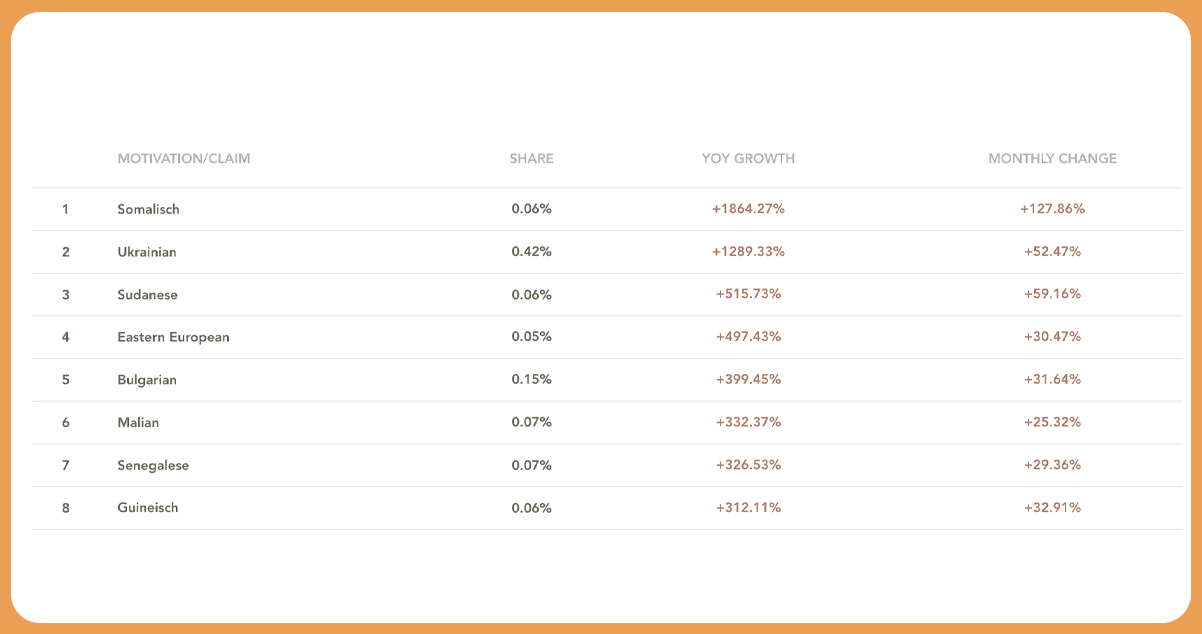Select the Bulgarian row name

coord(147,380)
